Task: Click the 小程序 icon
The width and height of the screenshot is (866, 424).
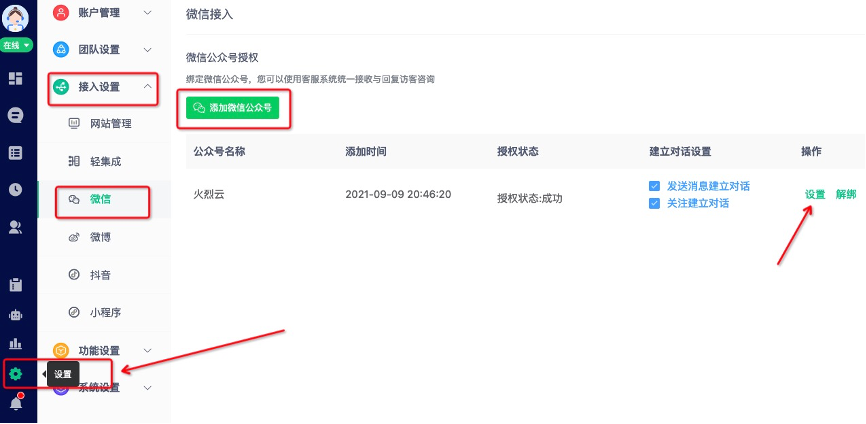Action: point(74,312)
